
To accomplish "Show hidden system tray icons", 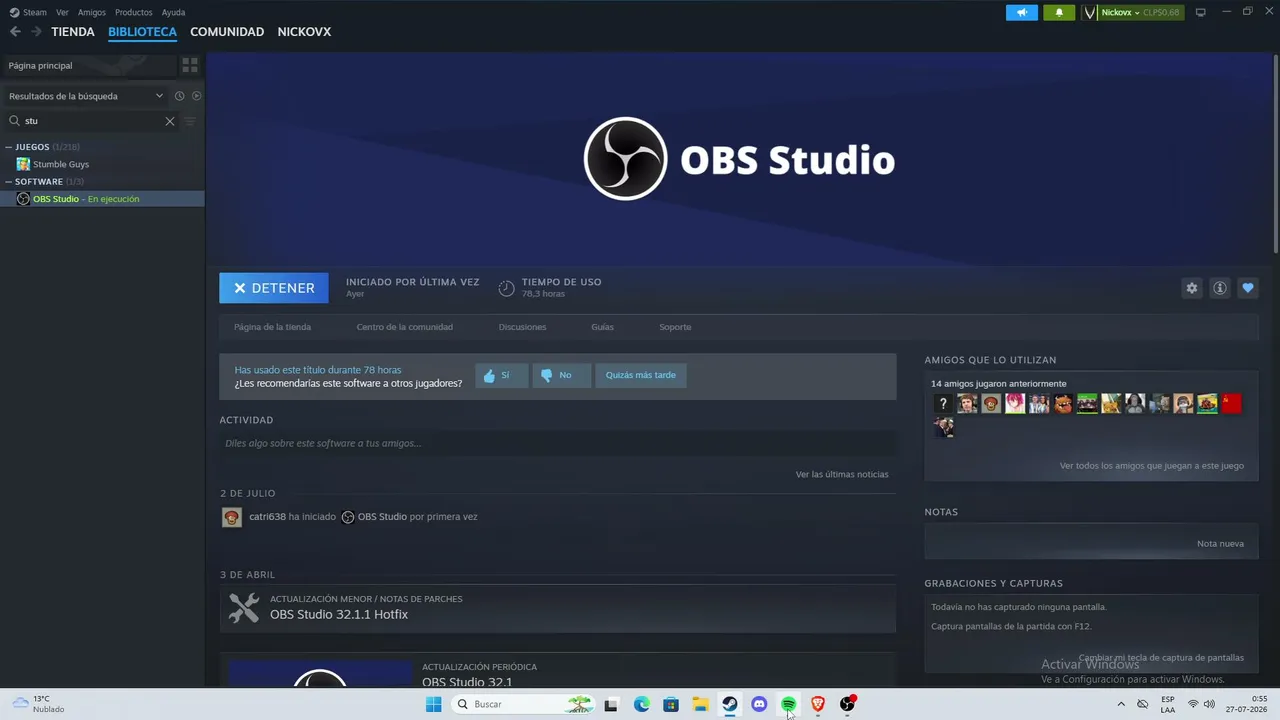I will (1120, 704).
